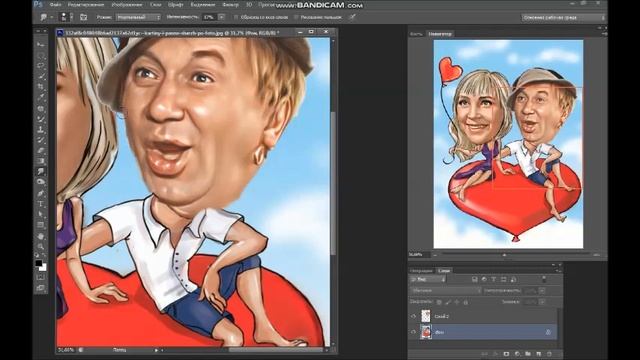
Task: Select the Crop tool
Action: 41,87
